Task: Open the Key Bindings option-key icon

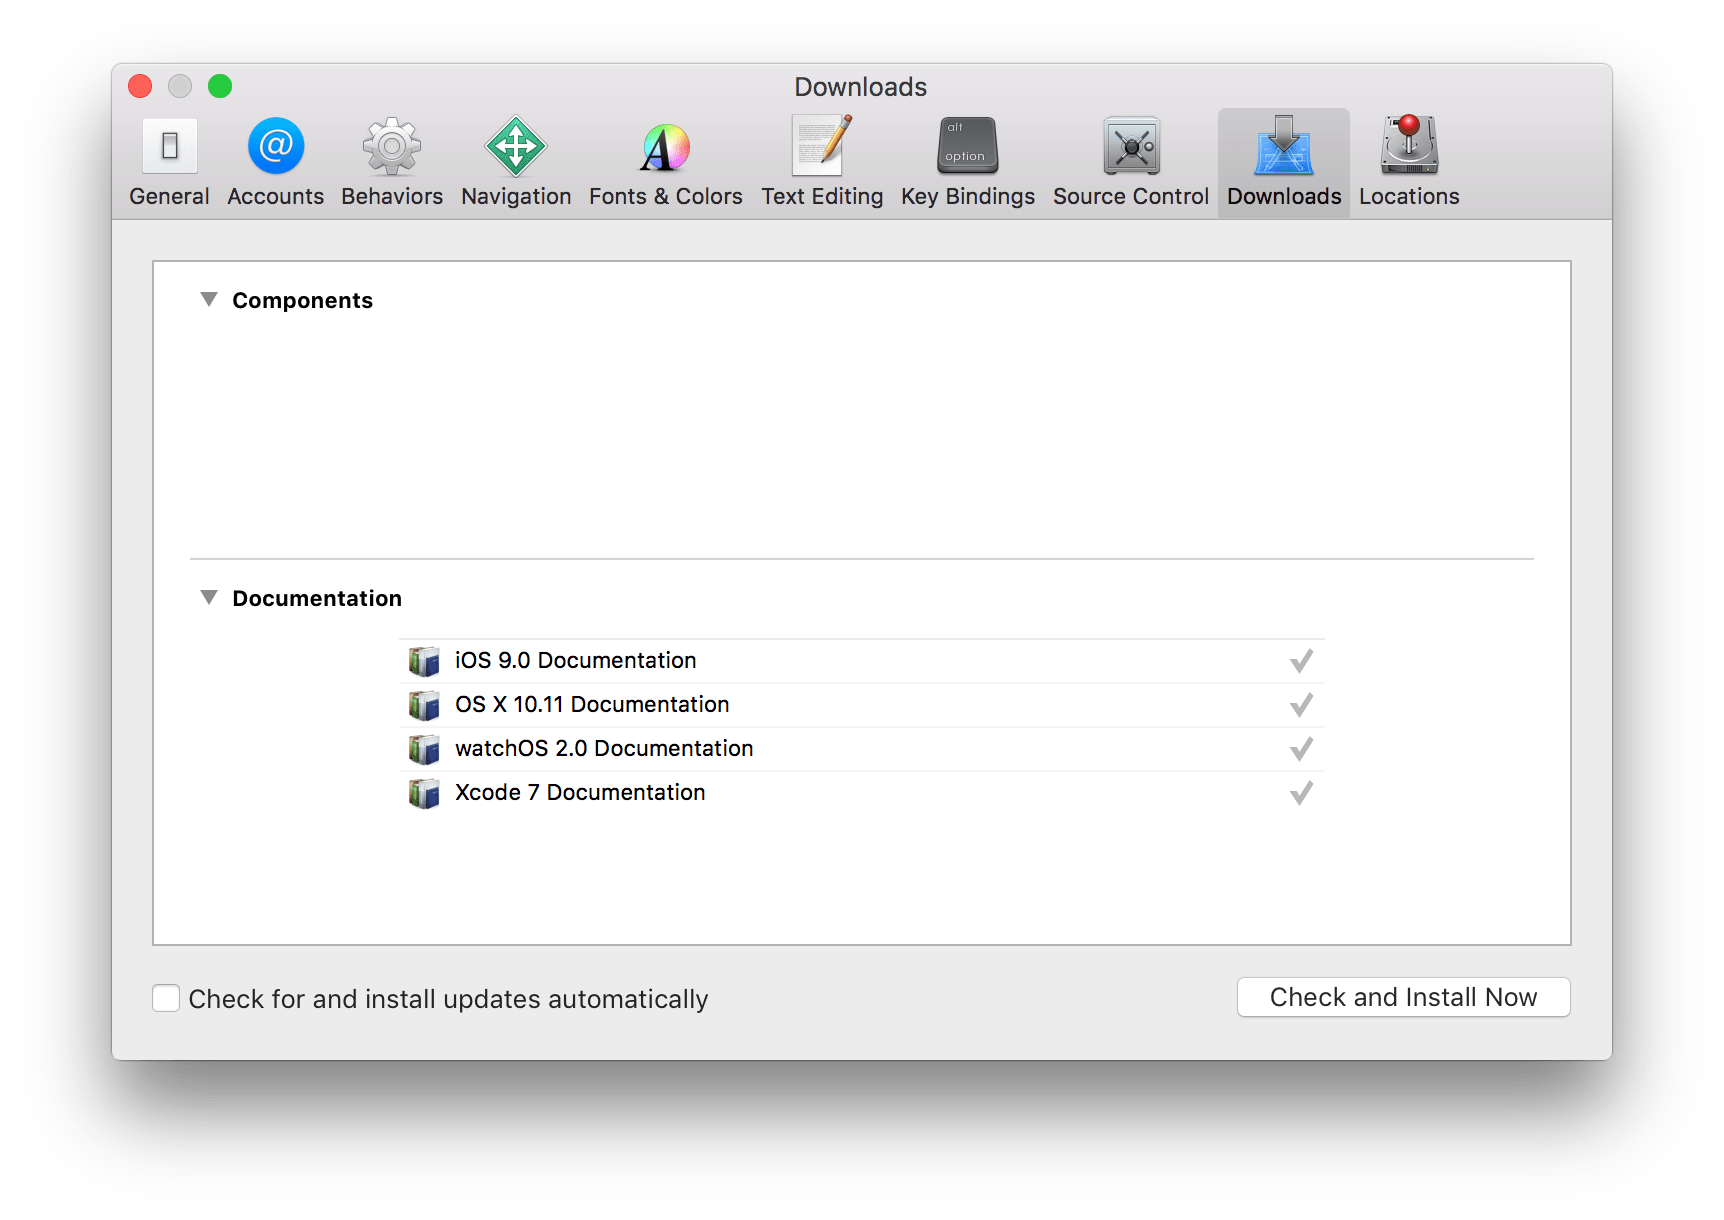Action: coord(968,146)
